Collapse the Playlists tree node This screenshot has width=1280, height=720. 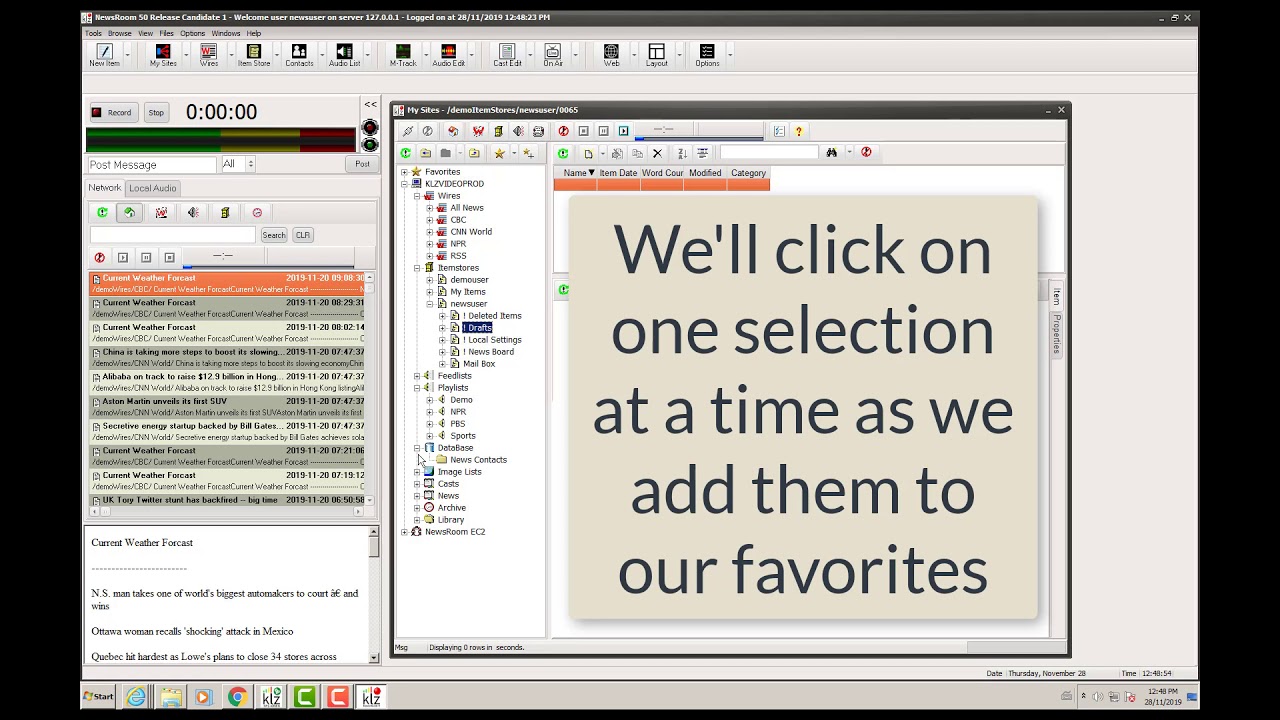click(418, 388)
